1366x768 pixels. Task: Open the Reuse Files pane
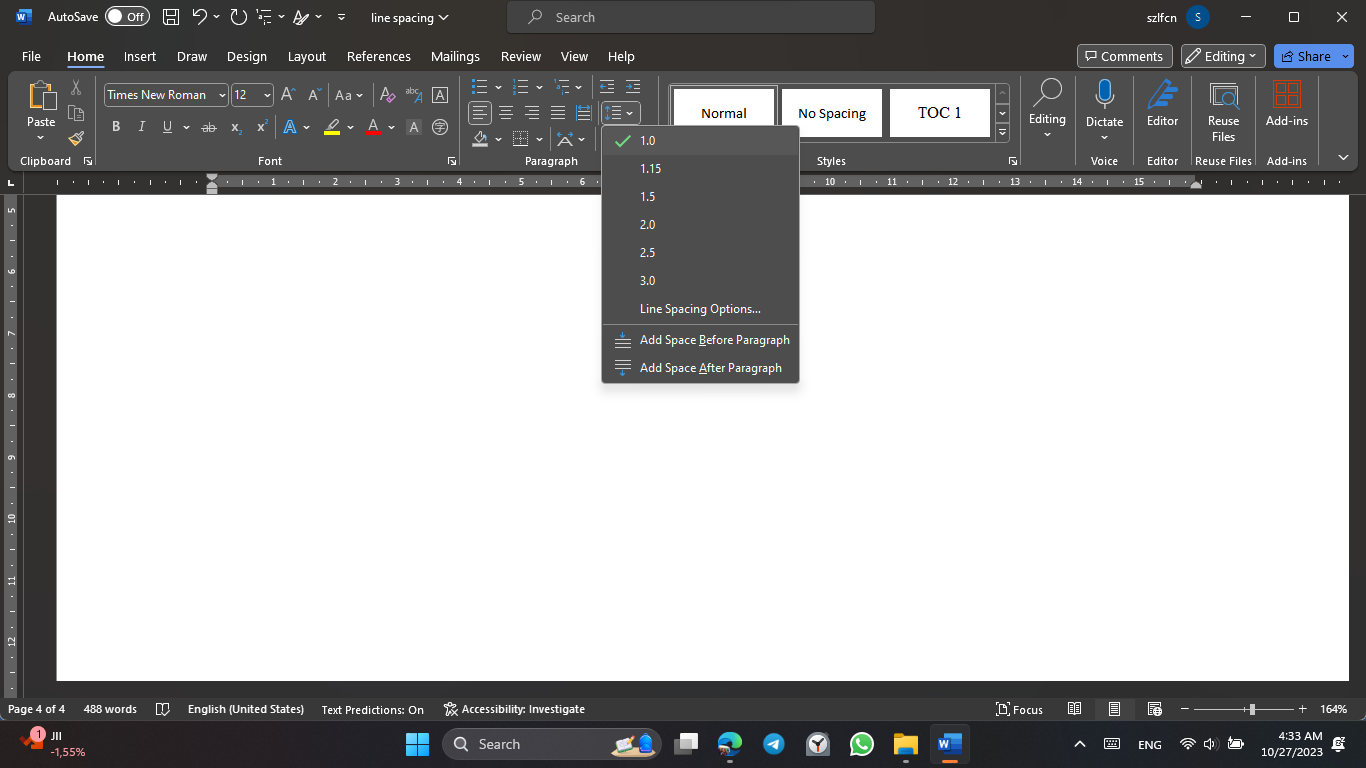click(1223, 110)
